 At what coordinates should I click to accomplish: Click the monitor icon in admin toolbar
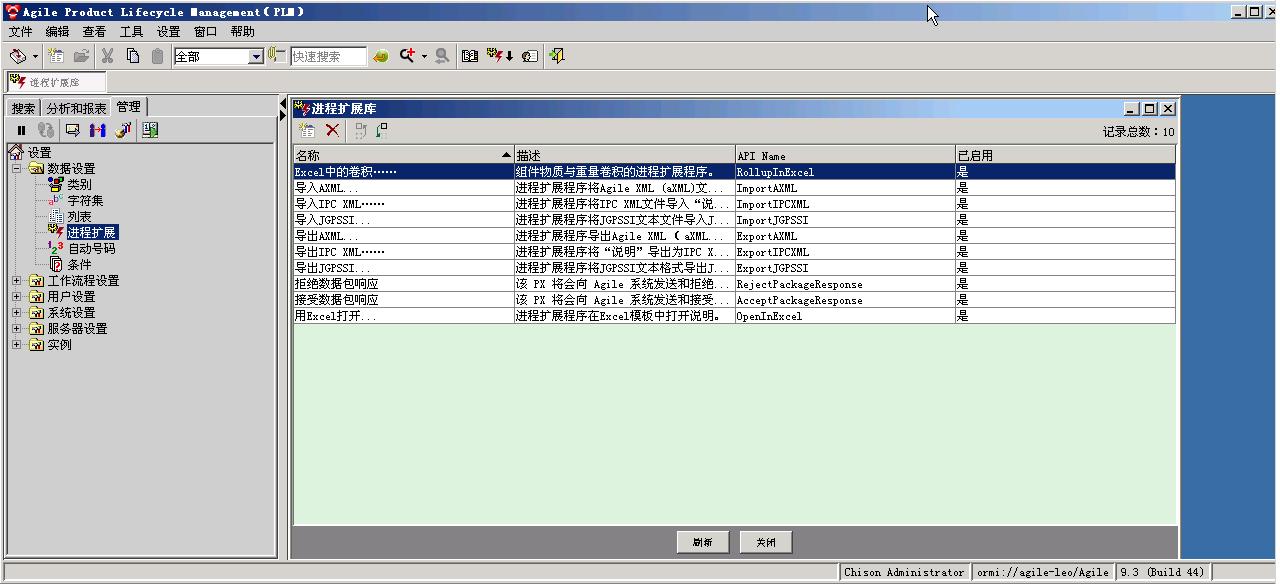(x=72, y=130)
